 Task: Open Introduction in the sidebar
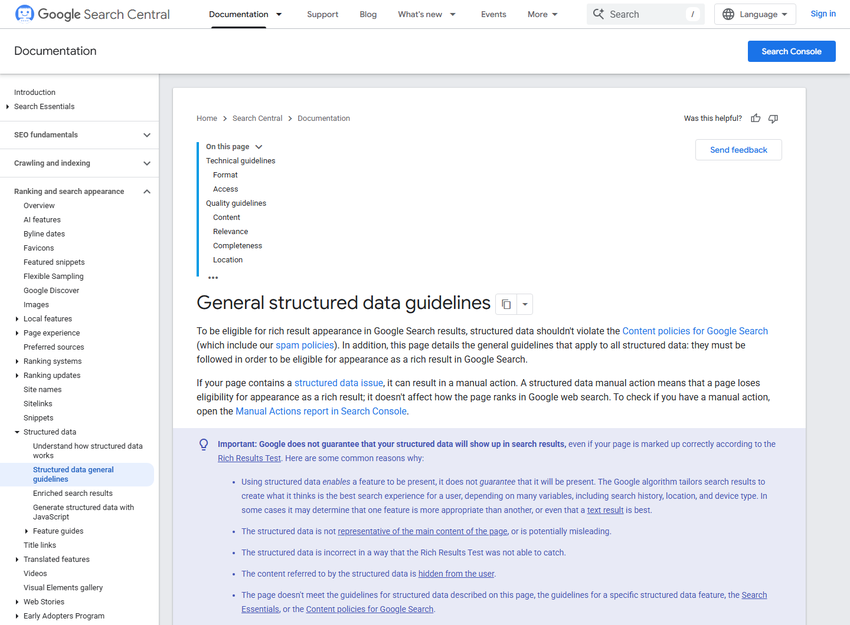(35, 92)
